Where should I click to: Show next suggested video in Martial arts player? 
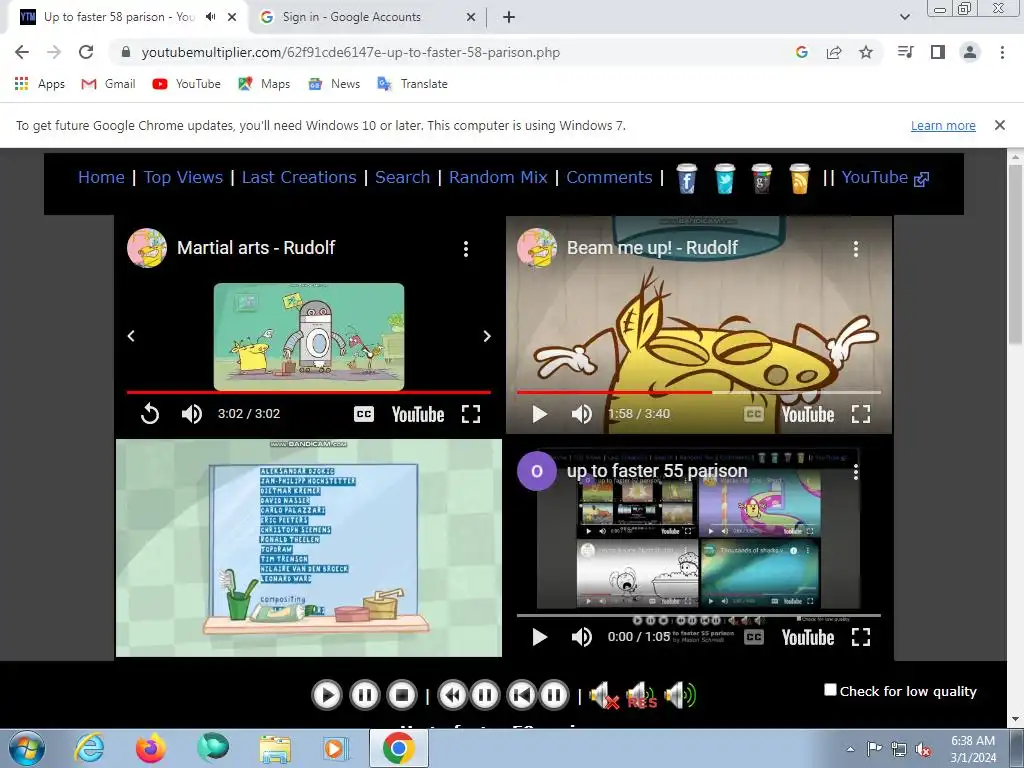coord(487,336)
